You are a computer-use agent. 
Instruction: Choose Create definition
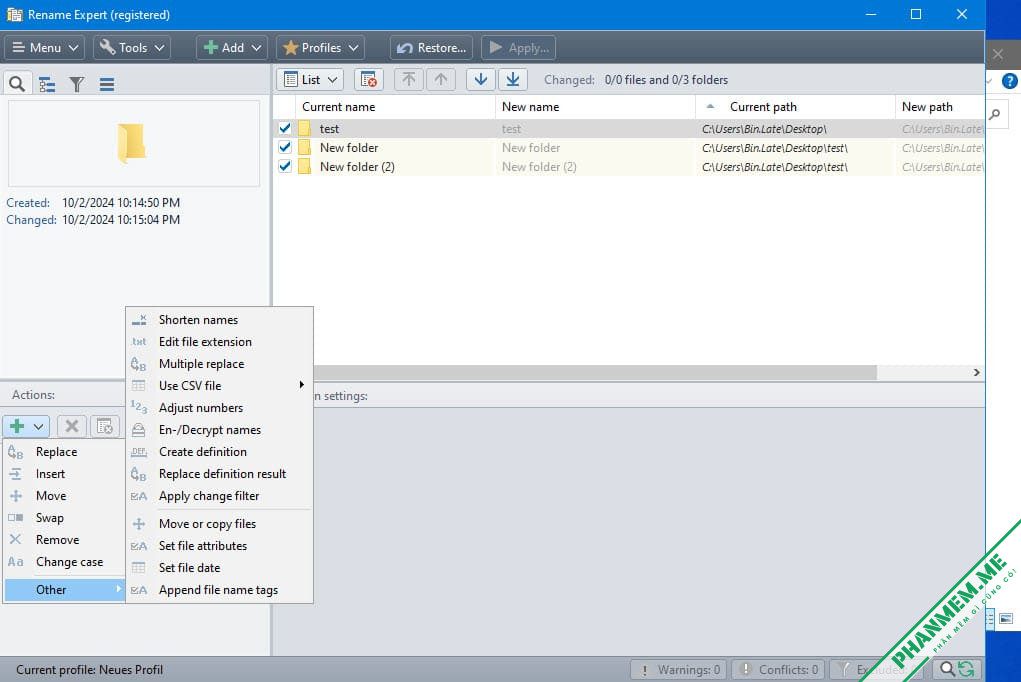pos(219,452)
